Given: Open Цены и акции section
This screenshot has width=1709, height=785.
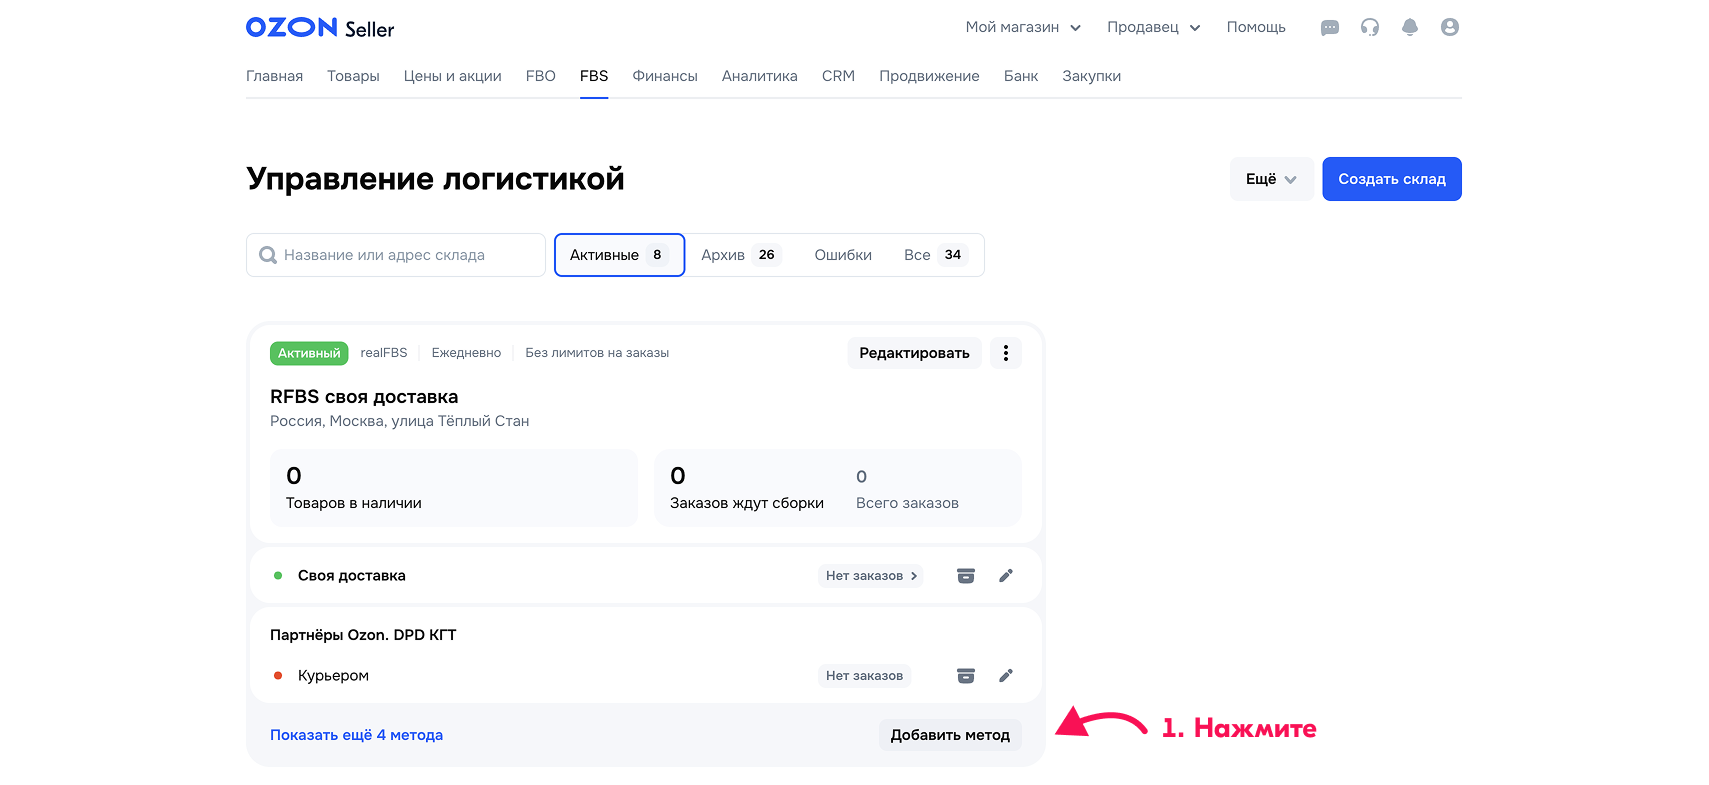Looking at the screenshot, I should pos(452,76).
